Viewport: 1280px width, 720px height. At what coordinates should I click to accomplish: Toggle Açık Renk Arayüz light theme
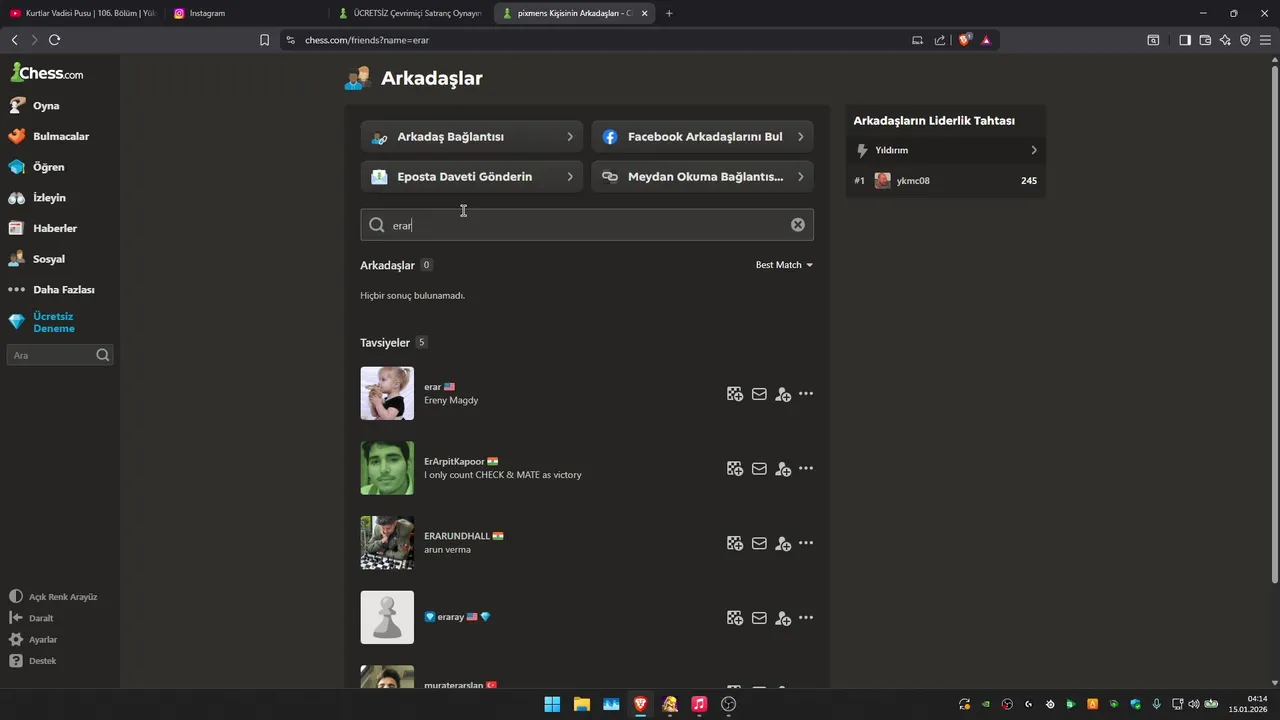pyautogui.click(x=54, y=597)
